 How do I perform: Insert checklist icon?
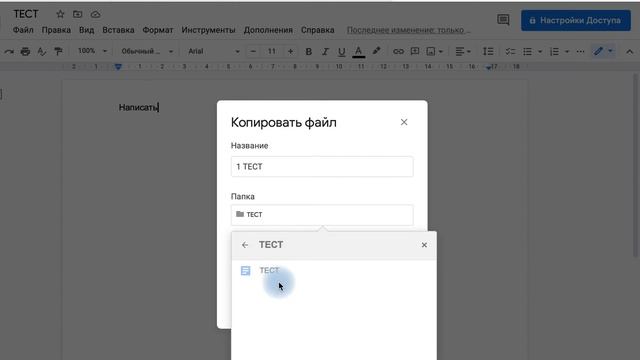[x=510, y=51]
